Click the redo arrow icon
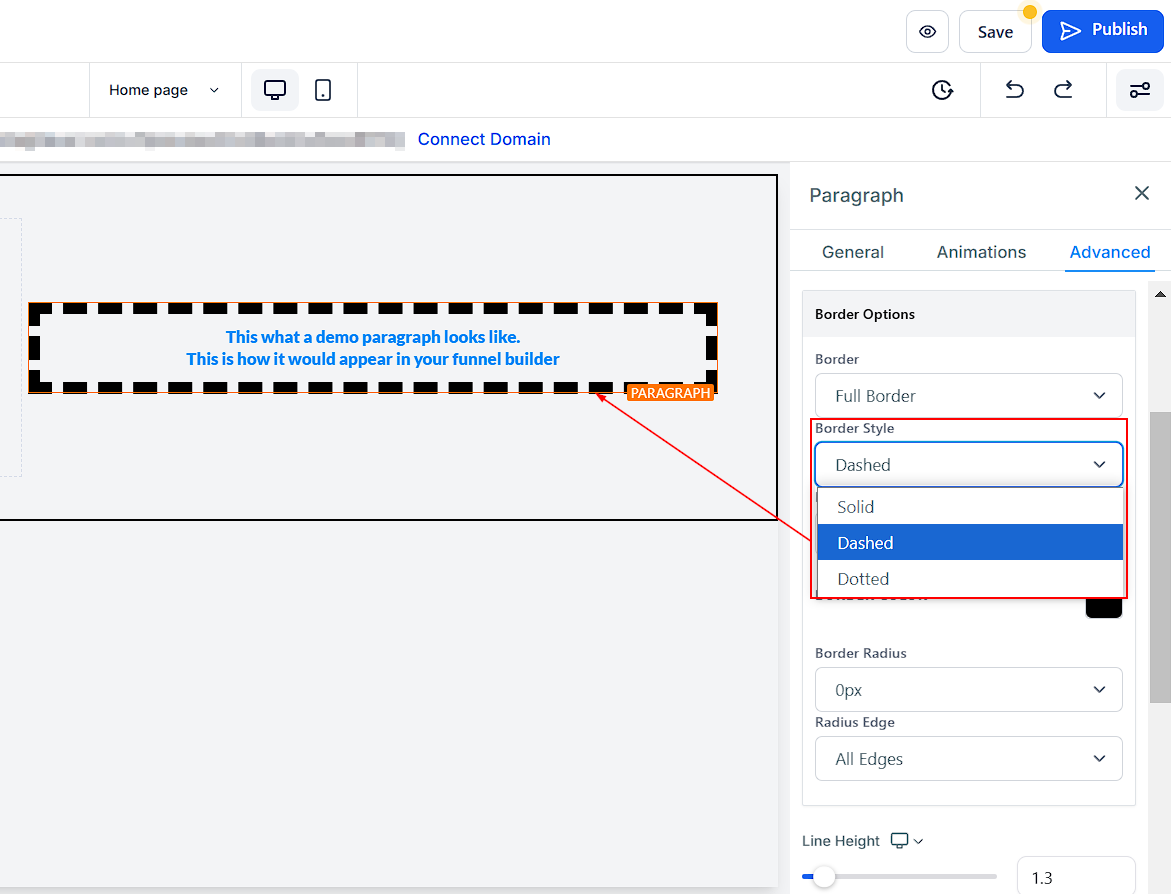 click(x=1063, y=90)
